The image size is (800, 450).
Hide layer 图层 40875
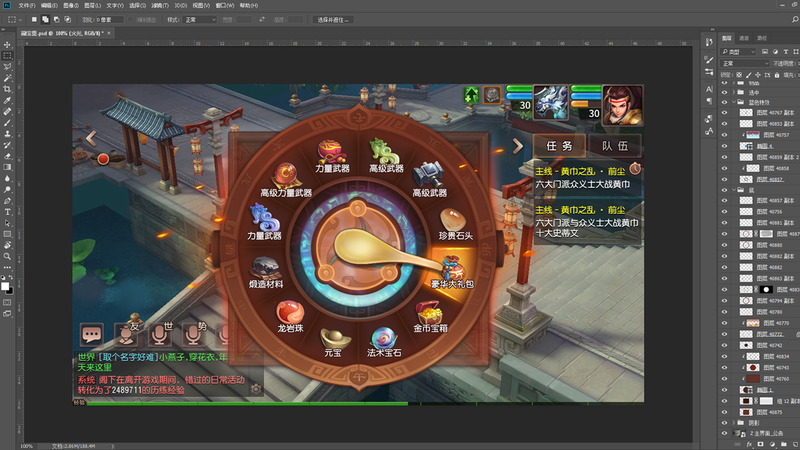(x=724, y=412)
